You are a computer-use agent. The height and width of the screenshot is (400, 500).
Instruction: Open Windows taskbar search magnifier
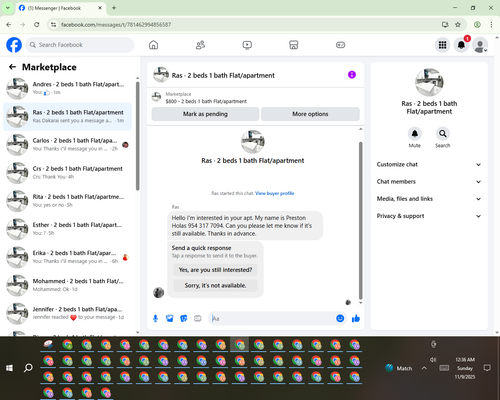tap(28, 368)
